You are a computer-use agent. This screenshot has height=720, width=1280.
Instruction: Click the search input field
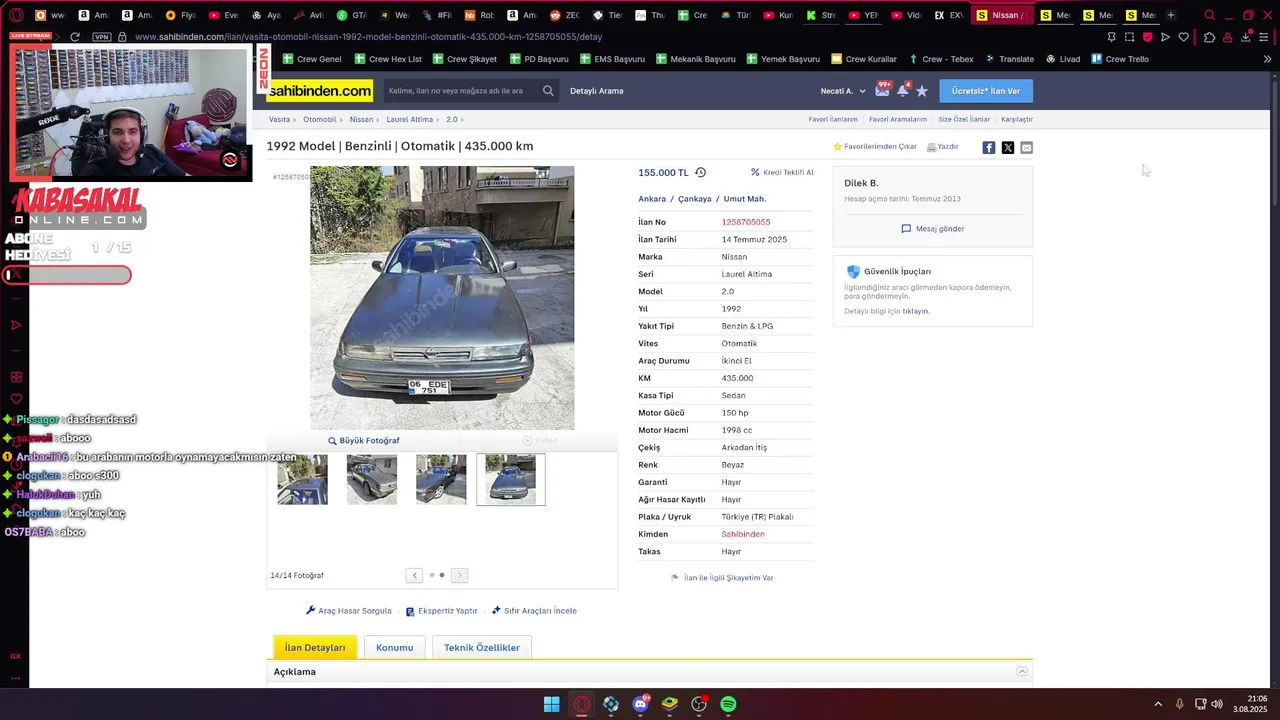[x=462, y=91]
